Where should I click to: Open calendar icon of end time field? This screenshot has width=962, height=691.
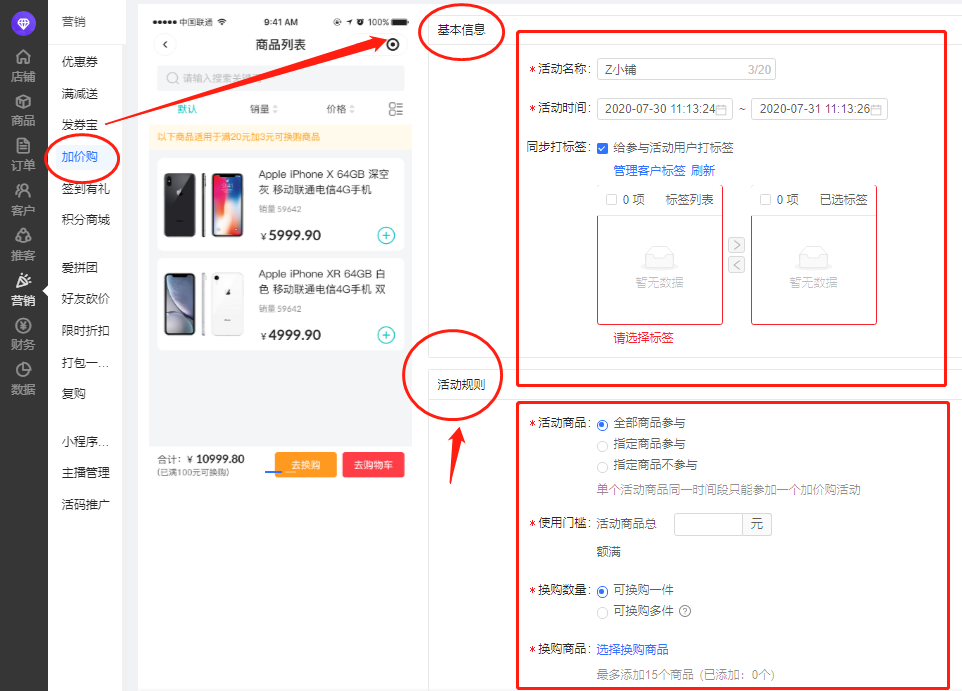[x=876, y=109]
